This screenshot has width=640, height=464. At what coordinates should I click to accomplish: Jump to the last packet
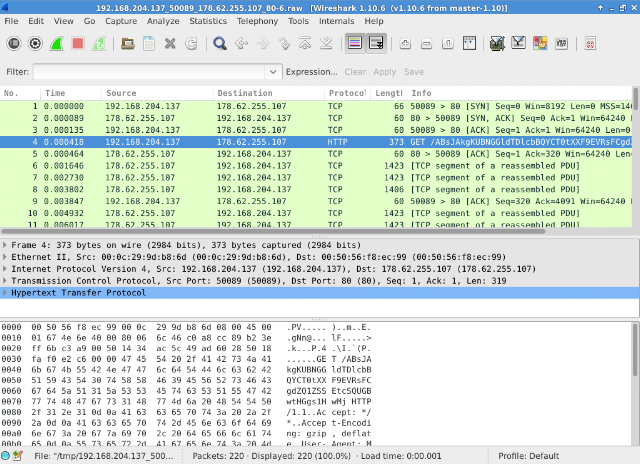coord(326,43)
